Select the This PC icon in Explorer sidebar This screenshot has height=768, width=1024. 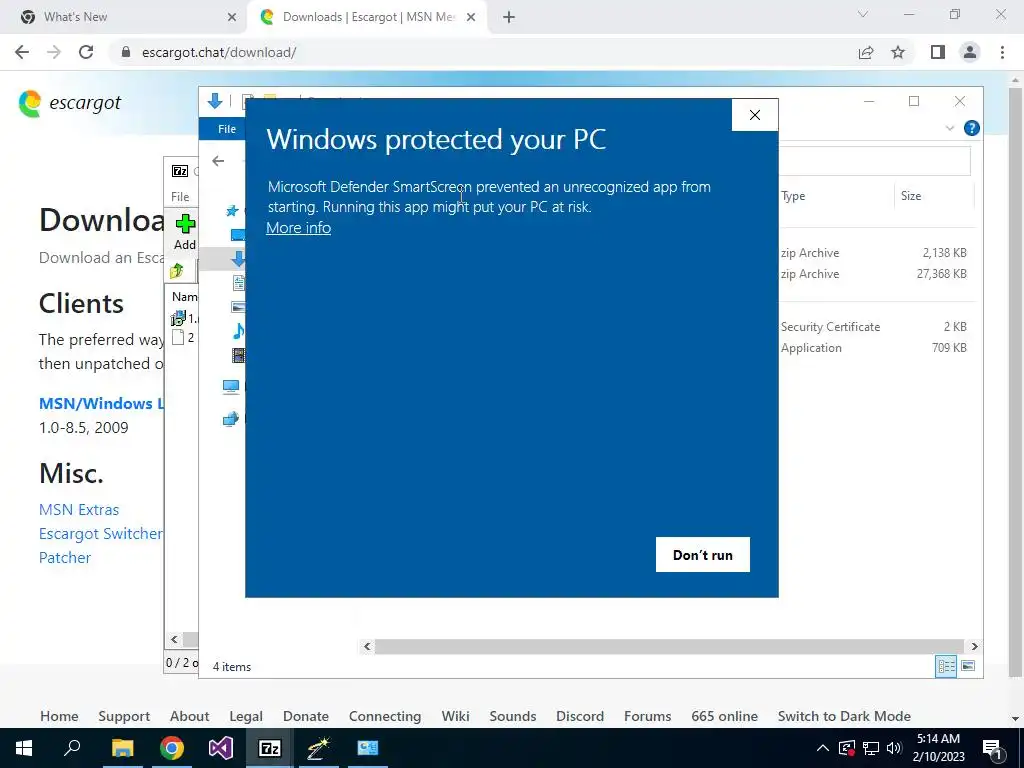(x=231, y=387)
